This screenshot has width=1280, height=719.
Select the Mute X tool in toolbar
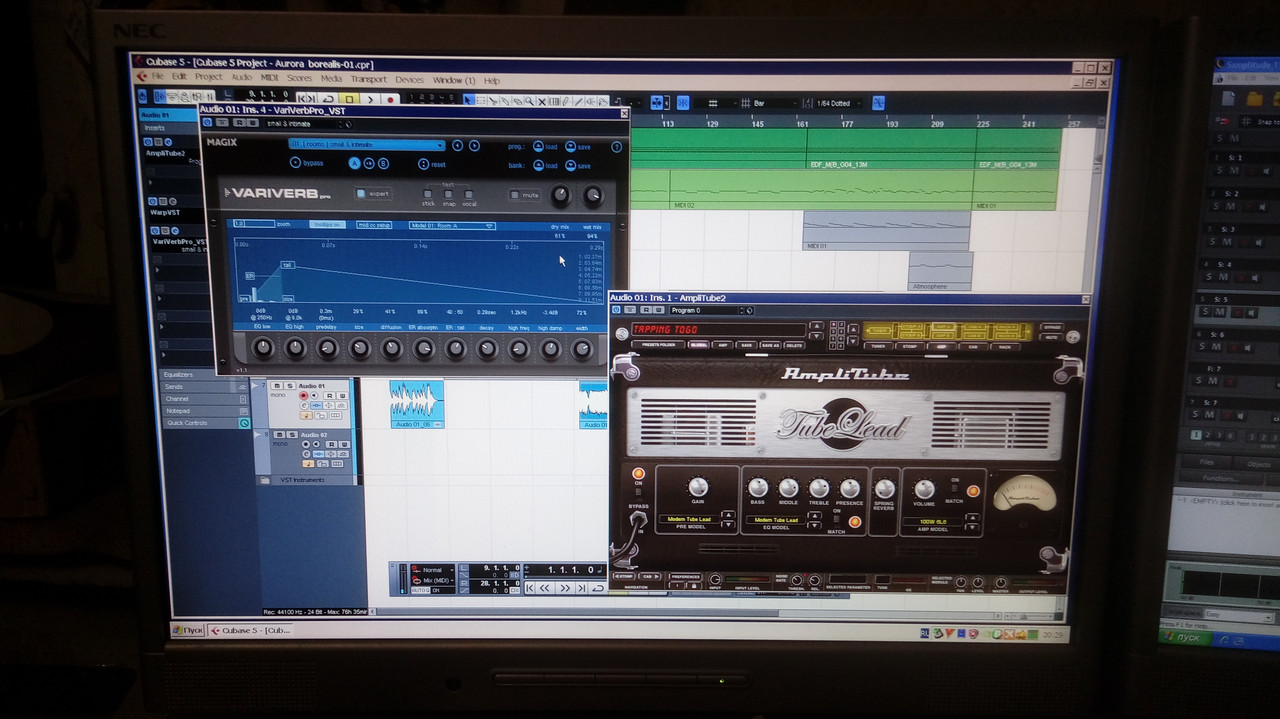click(x=541, y=101)
